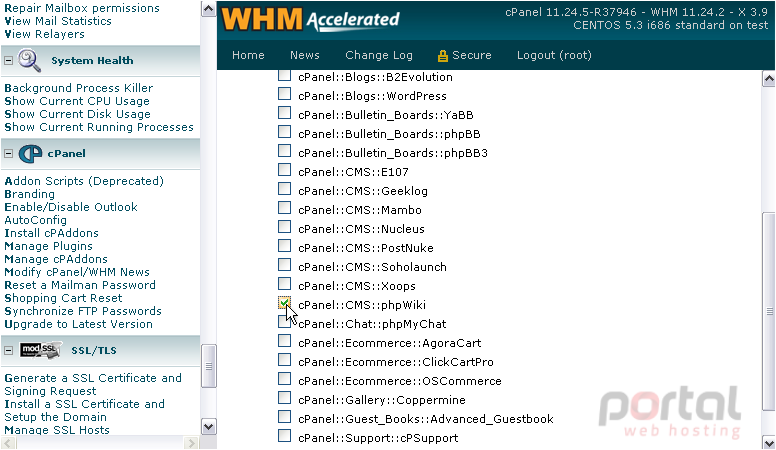Open the Home menu item
Image resolution: width=776 pixels, height=450 pixels.
pyautogui.click(x=248, y=55)
